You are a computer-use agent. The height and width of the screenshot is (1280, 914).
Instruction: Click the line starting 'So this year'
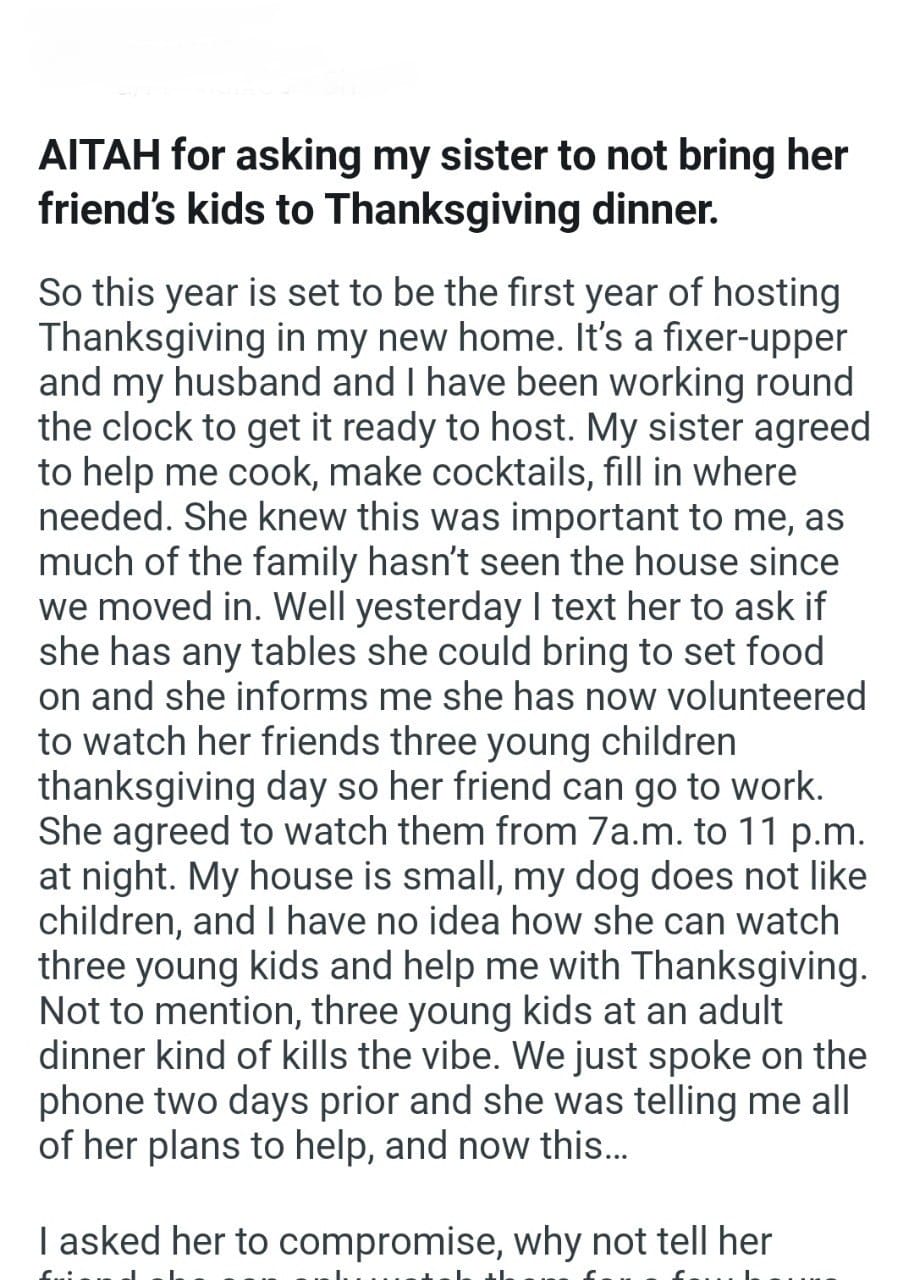point(438,294)
